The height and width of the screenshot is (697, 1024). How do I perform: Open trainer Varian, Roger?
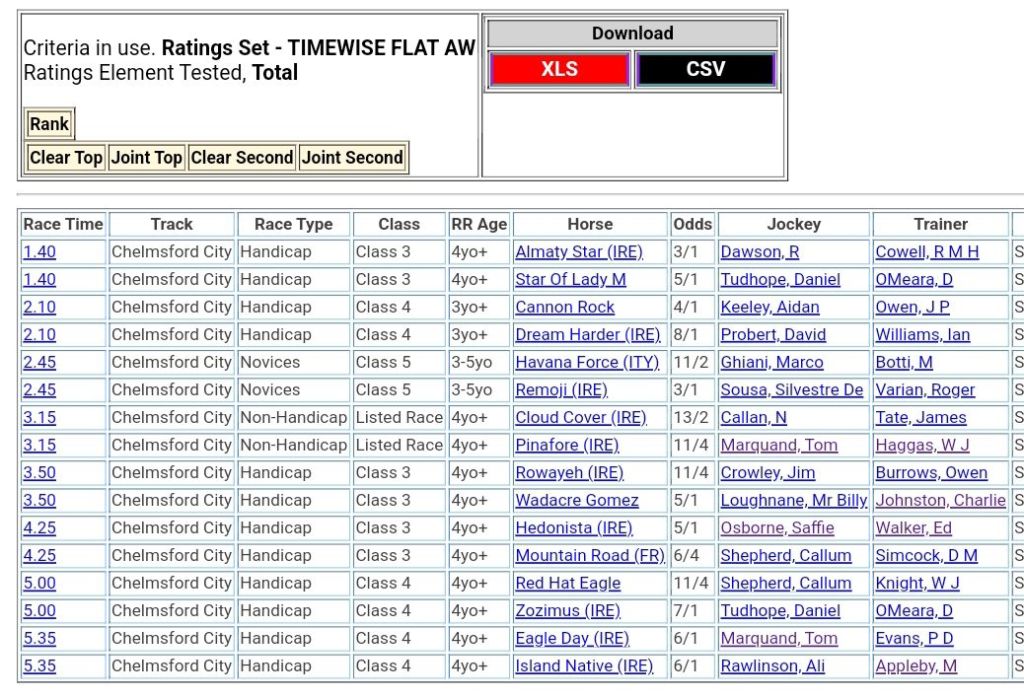click(x=924, y=390)
